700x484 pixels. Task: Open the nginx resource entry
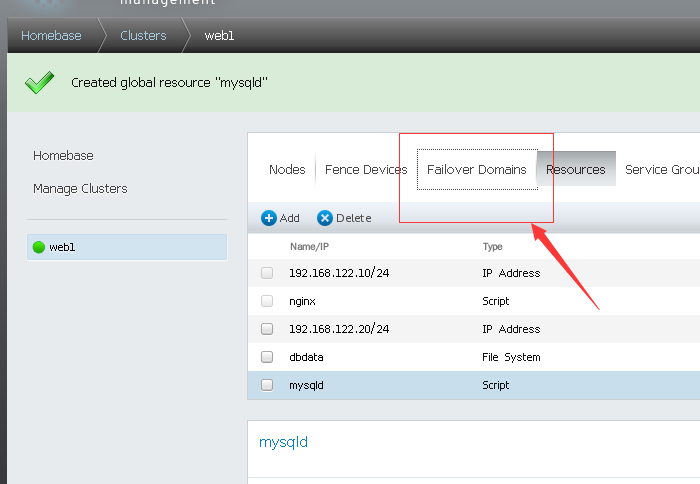click(x=302, y=301)
